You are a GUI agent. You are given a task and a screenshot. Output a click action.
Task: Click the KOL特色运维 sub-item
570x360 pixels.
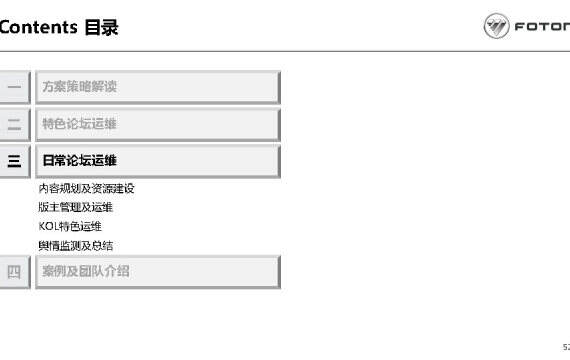coord(70,226)
